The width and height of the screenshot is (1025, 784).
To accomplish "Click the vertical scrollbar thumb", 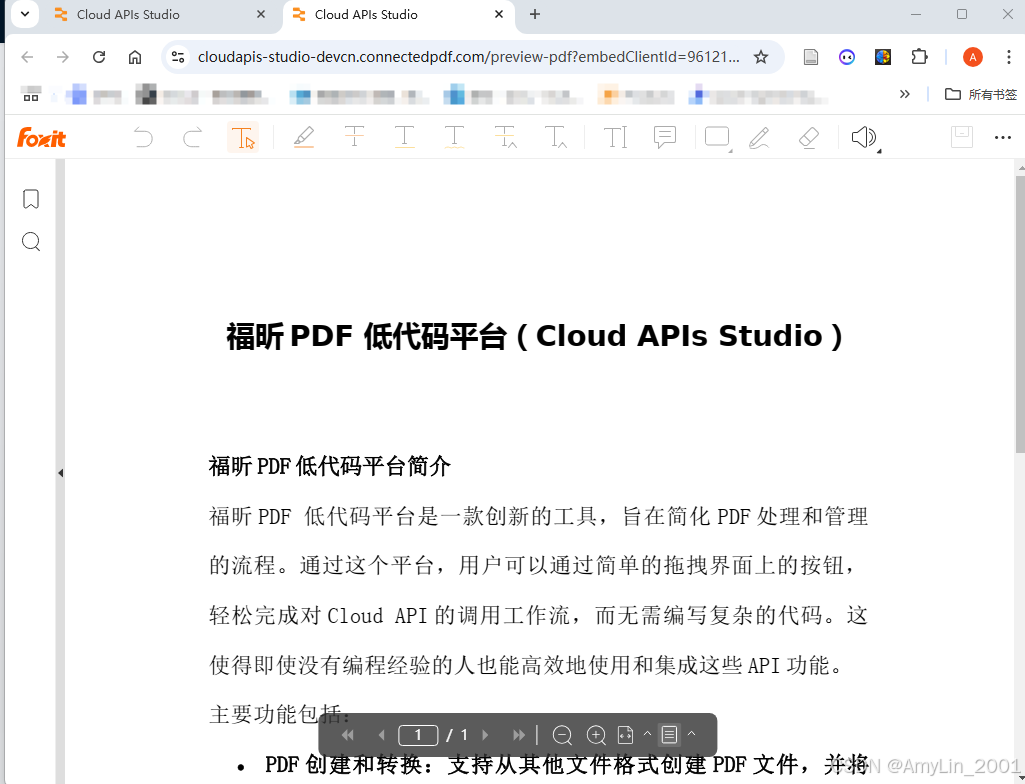I will click(x=1020, y=313).
